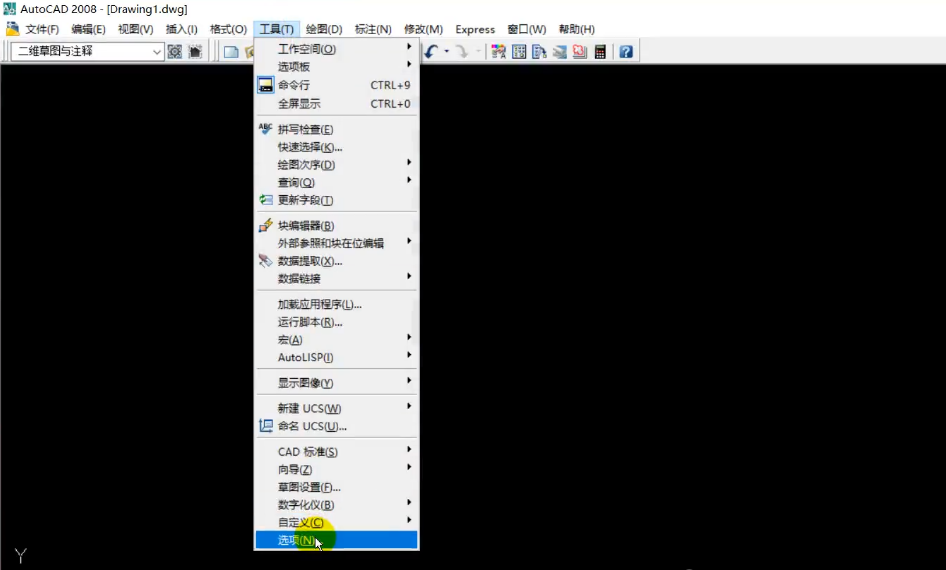Open Workspace settings gear icon
Viewport: 946px width, 570px height.
tap(175, 52)
